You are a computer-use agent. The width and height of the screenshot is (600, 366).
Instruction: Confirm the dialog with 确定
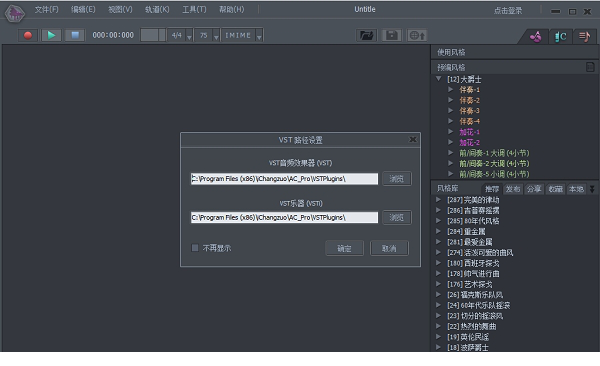(344, 248)
